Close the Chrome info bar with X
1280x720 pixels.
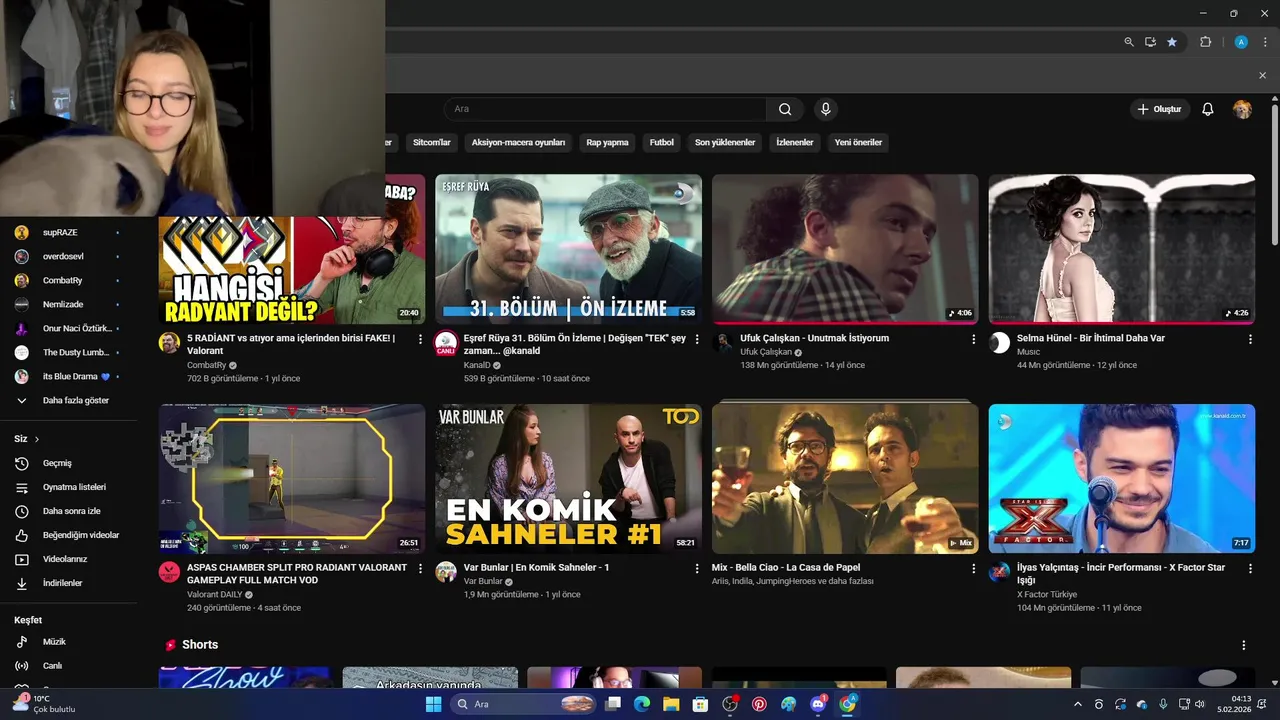(1262, 75)
